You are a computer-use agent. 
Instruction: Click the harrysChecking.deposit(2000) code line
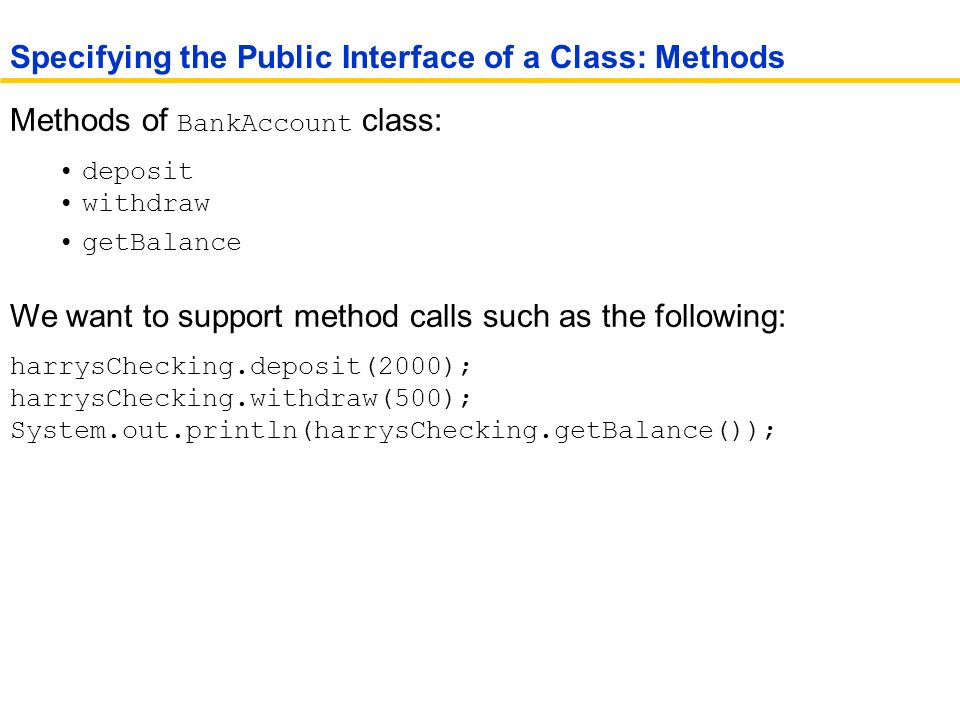(x=241, y=367)
